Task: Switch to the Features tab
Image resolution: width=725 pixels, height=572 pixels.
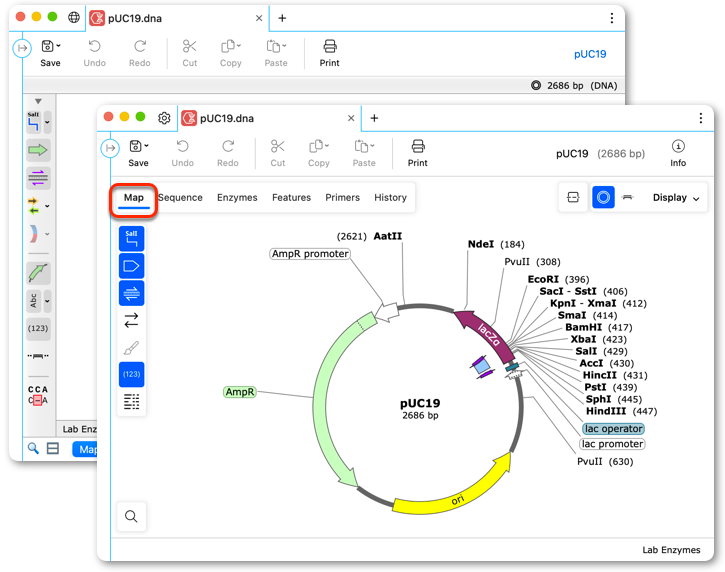Action: pos(291,197)
